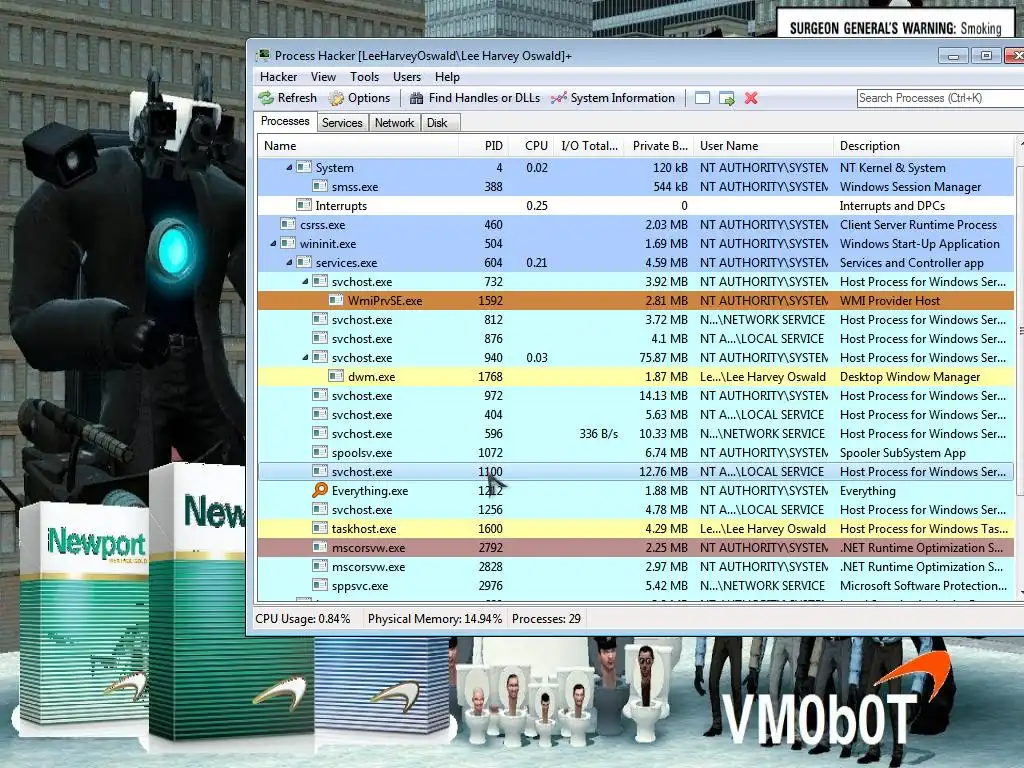Click the PID 1256 cell
Viewport: 1024px width, 768px height.
(x=490, y=509)
